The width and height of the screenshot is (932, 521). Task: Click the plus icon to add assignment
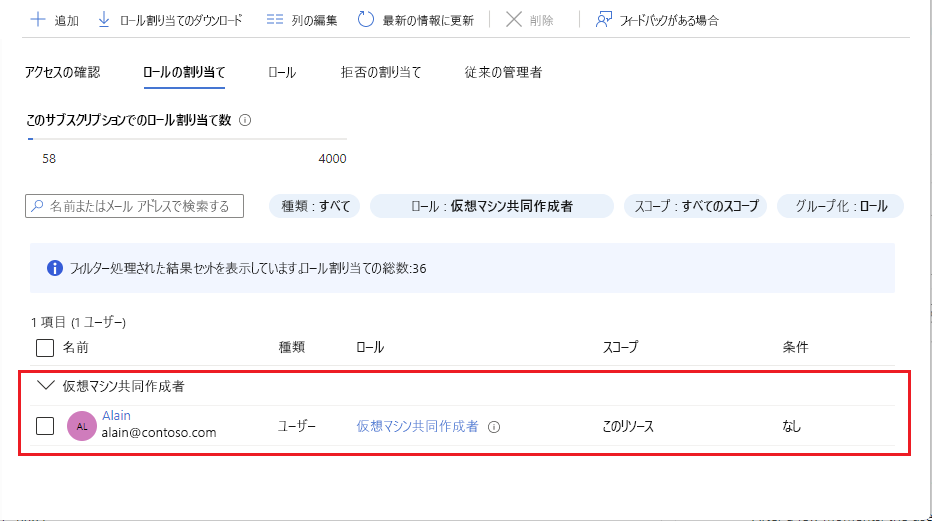point(39,19)
